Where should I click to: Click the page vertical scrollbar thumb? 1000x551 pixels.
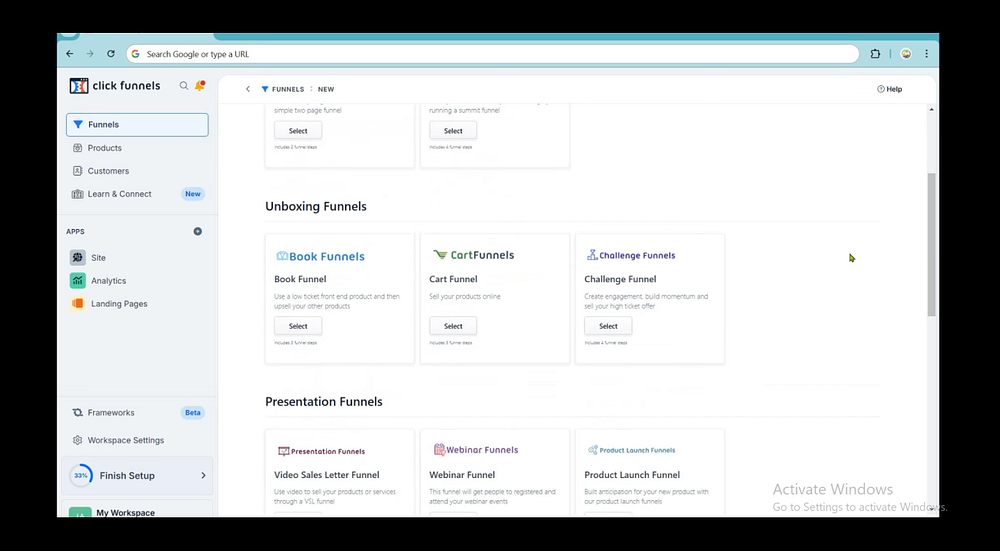[x=931, y=244]
